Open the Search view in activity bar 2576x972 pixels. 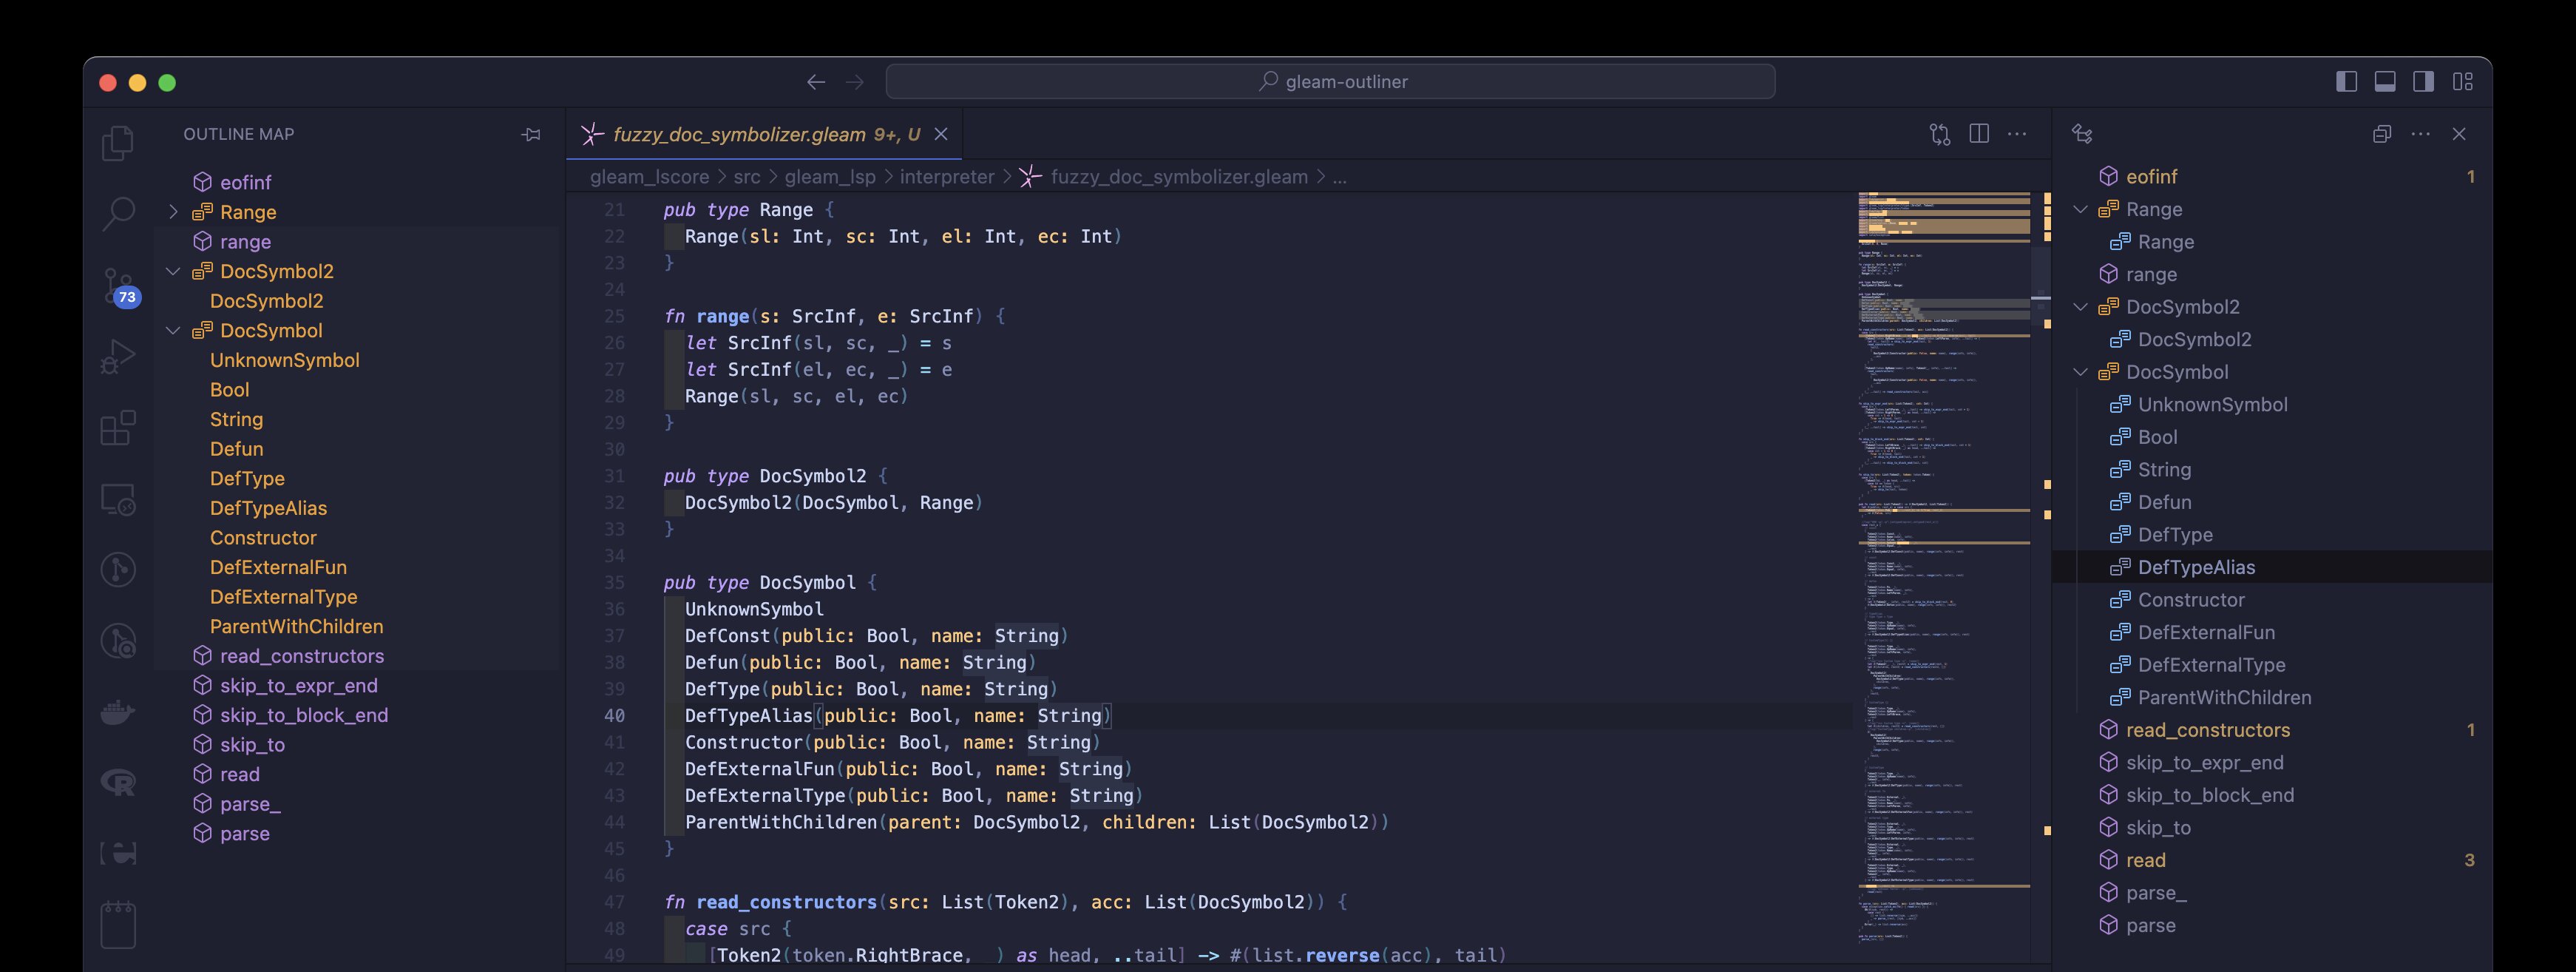coord(118,214)
